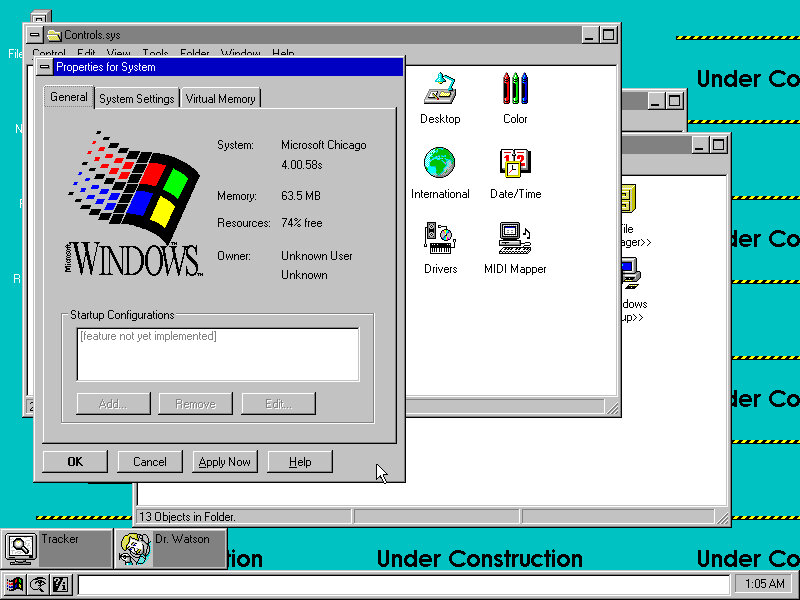Image resolution: width=800 pixels, height=600 pixels.
Task: Select the International globe icon
Action: [439, 163]
